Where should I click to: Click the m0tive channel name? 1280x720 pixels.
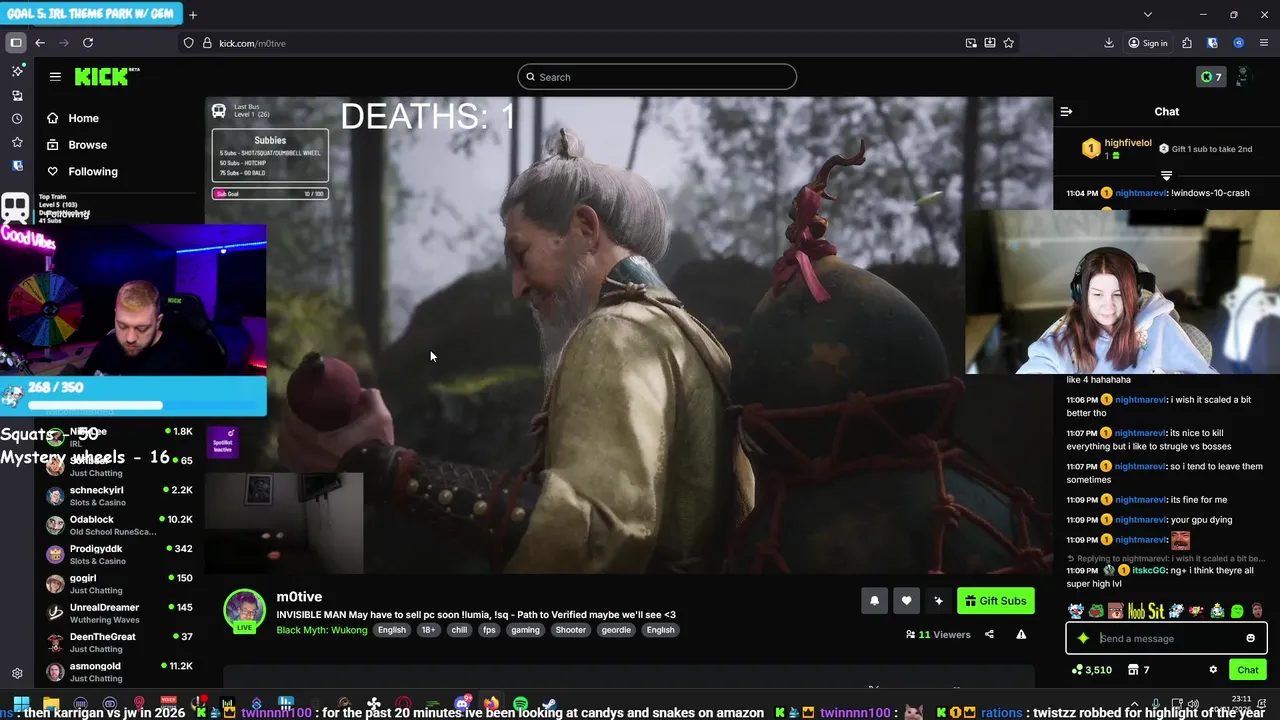coord(299,597)
